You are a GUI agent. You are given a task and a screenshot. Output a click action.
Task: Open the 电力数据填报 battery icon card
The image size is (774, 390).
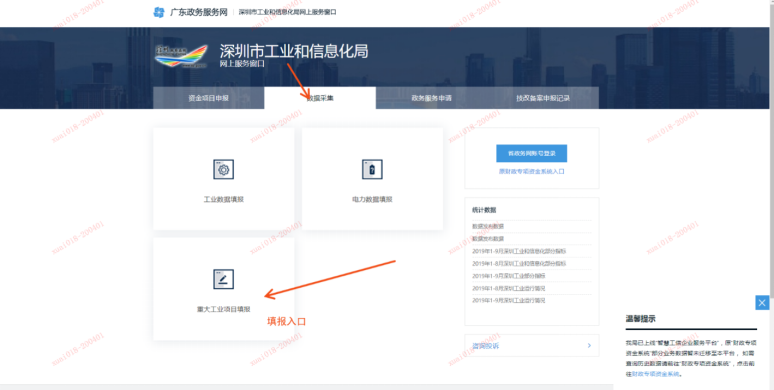point(372,179)
